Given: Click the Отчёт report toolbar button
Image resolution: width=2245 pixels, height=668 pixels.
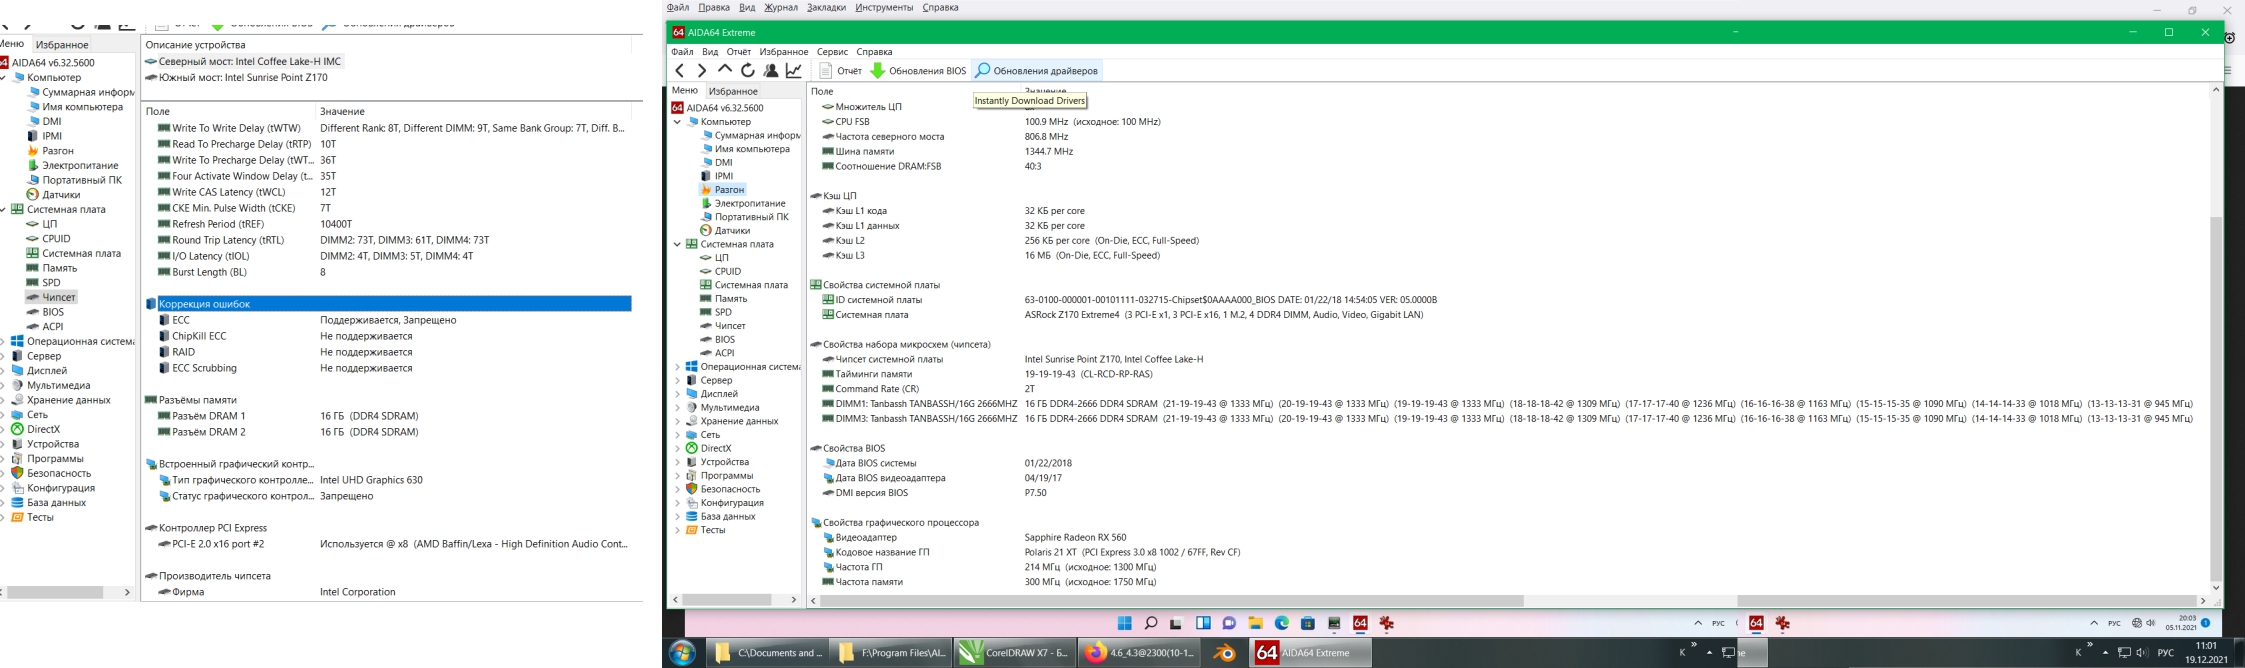Looking at the screenshot, I should (x=840, y=70).
